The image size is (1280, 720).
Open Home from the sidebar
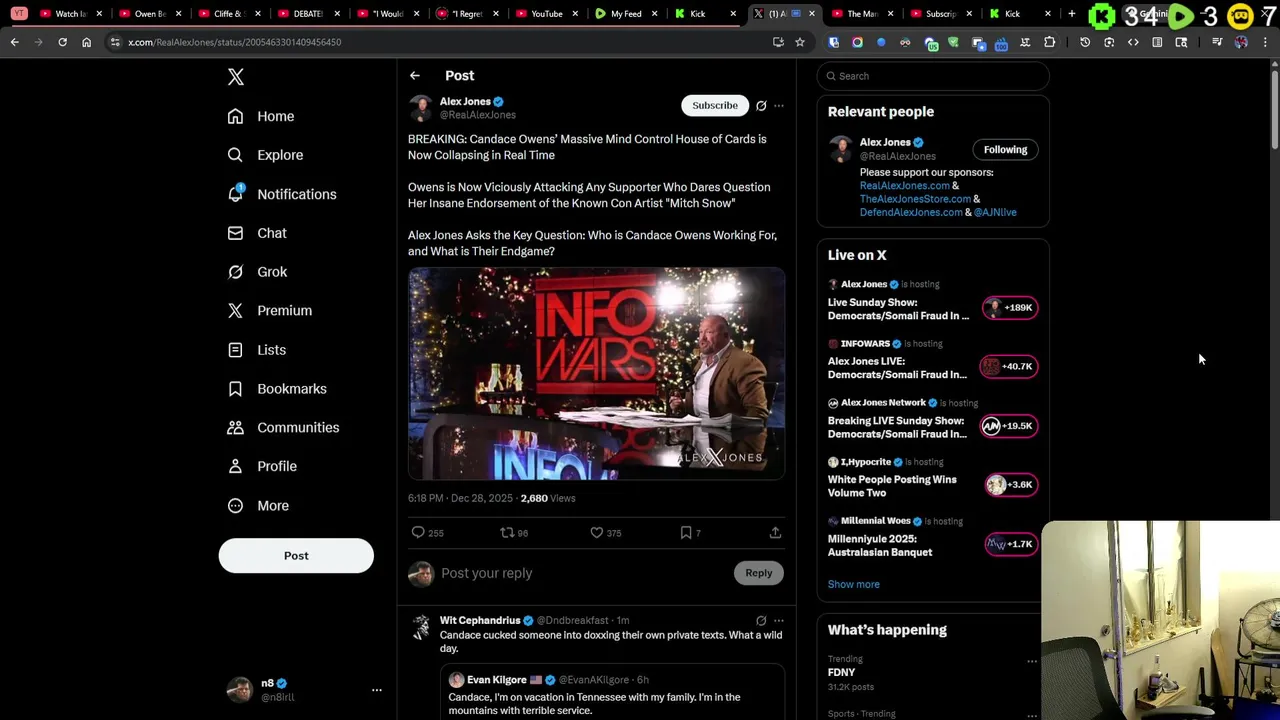point(261,116)
